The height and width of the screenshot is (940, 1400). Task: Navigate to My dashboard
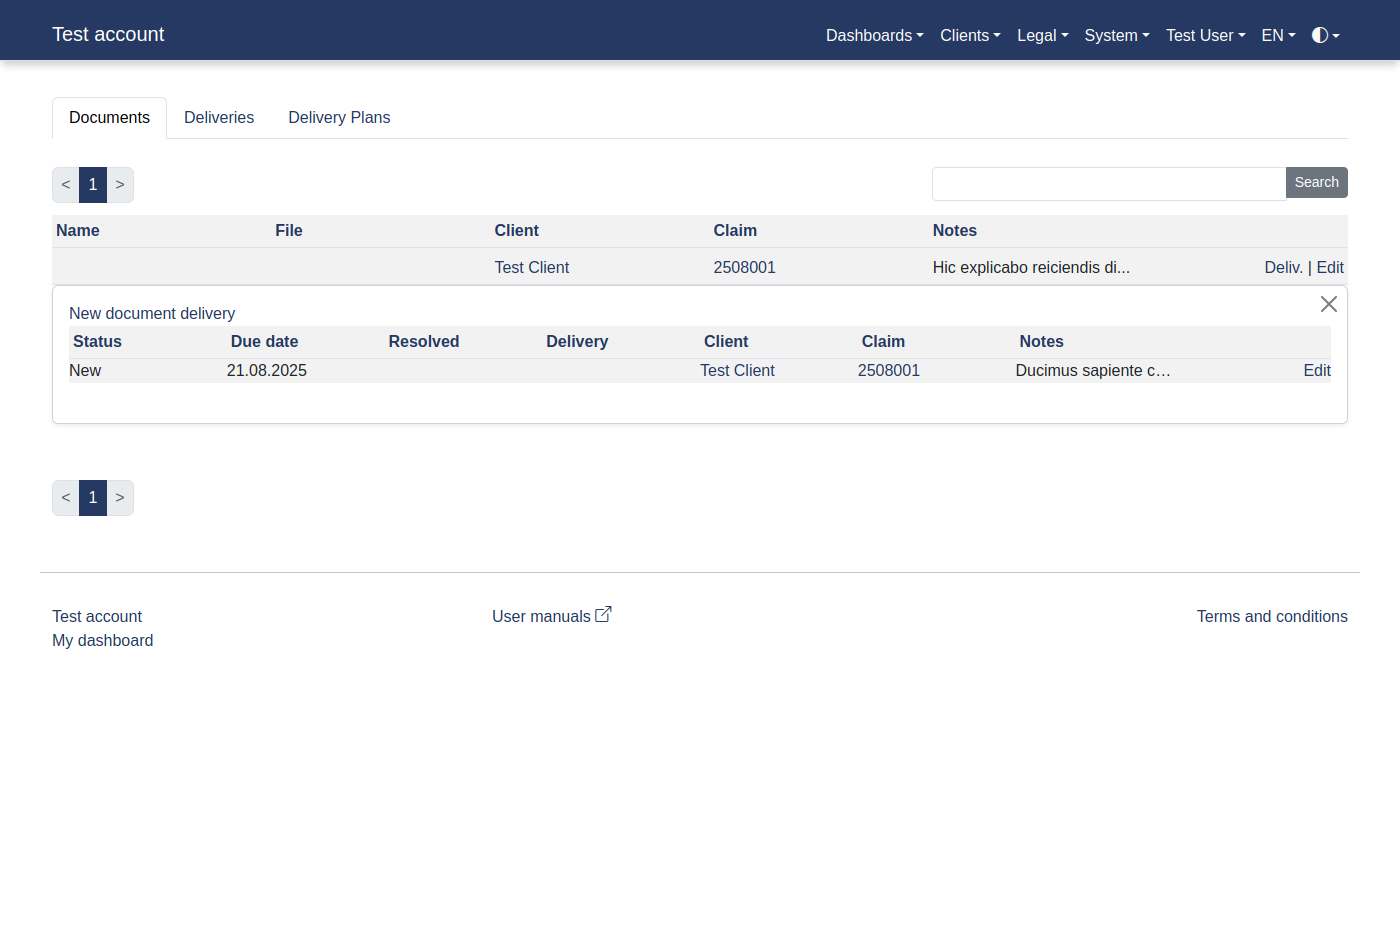pos(102,640)
